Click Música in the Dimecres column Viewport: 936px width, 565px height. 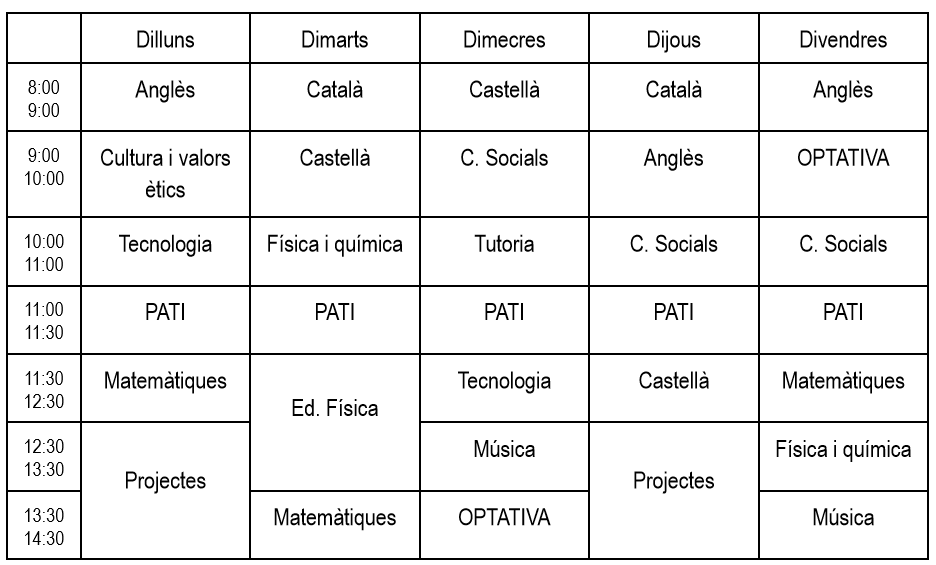pos(504,449)
